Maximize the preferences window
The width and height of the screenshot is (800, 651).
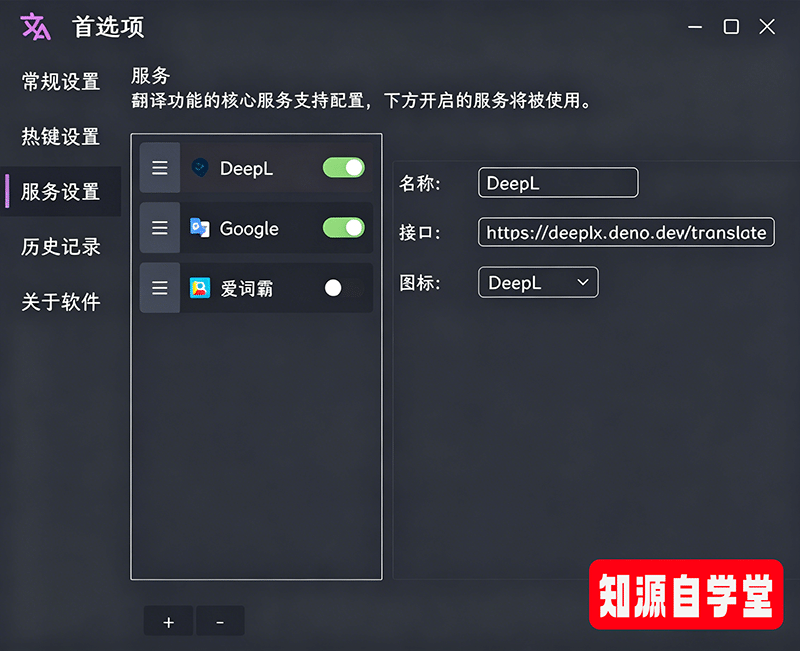click(x=731, y=27)
